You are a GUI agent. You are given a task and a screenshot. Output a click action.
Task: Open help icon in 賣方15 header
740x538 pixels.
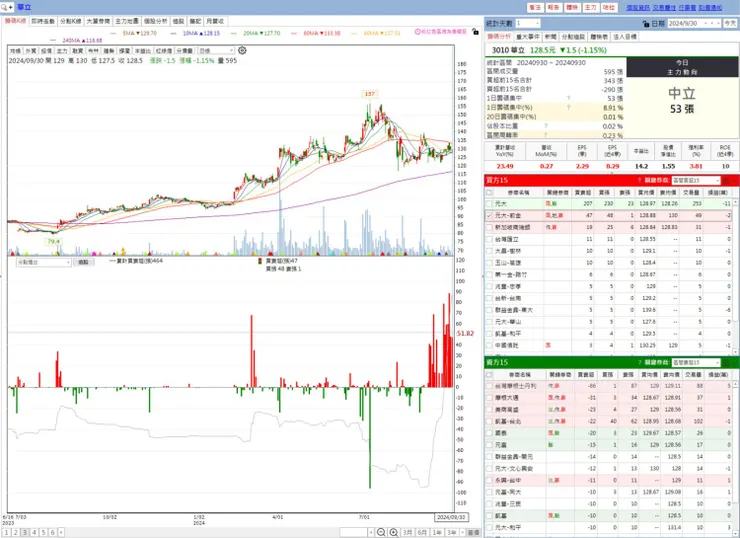(639, 362)
